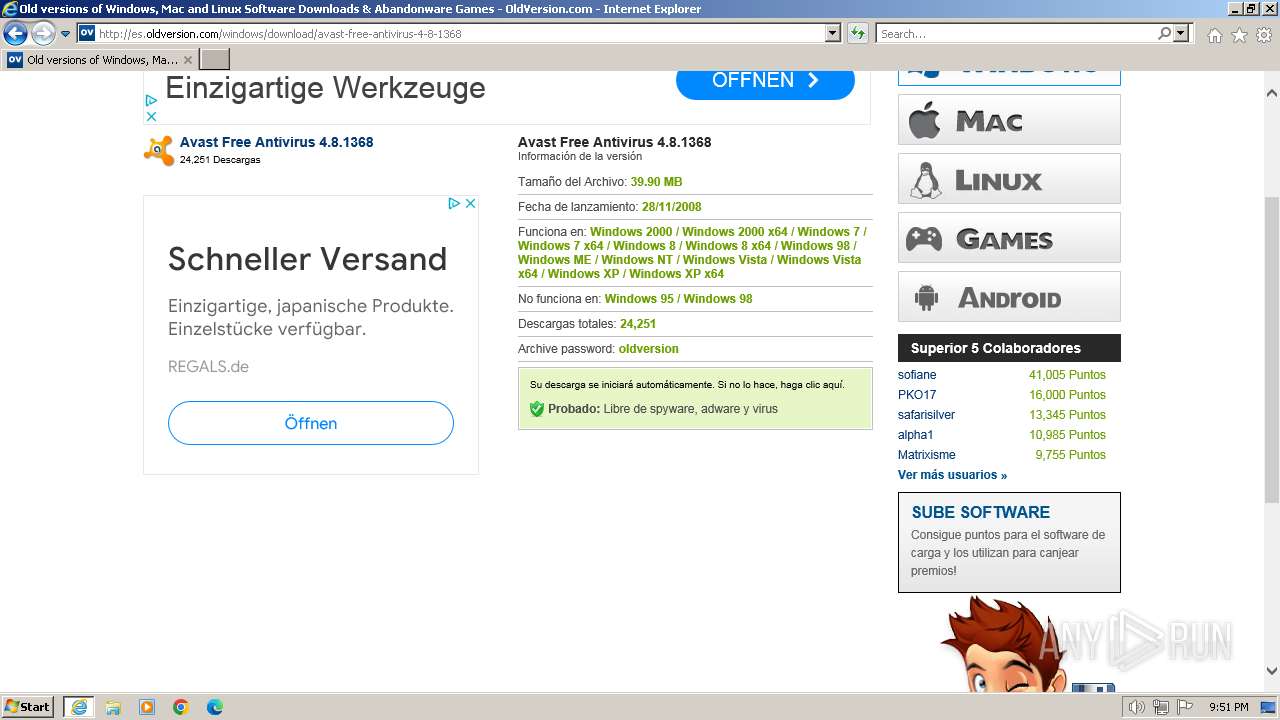Close the Schneller Versand ad
Image resolution: width=1280 pixels, height=720 pixels.
470,203
